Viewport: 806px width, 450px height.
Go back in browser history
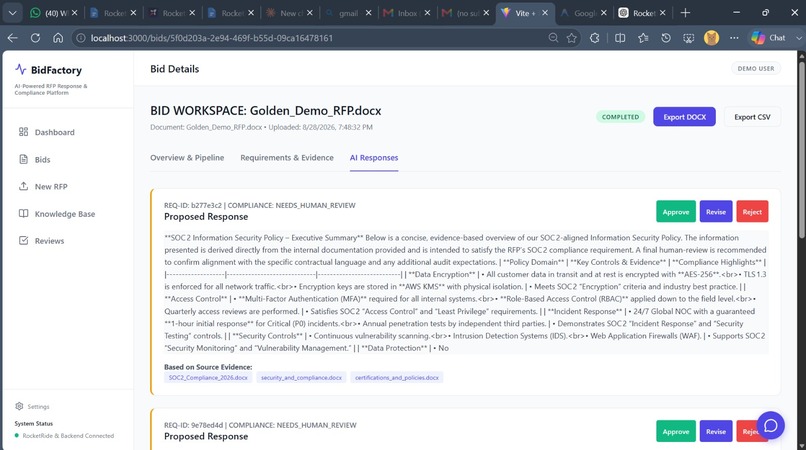click(x=13, y=38)
